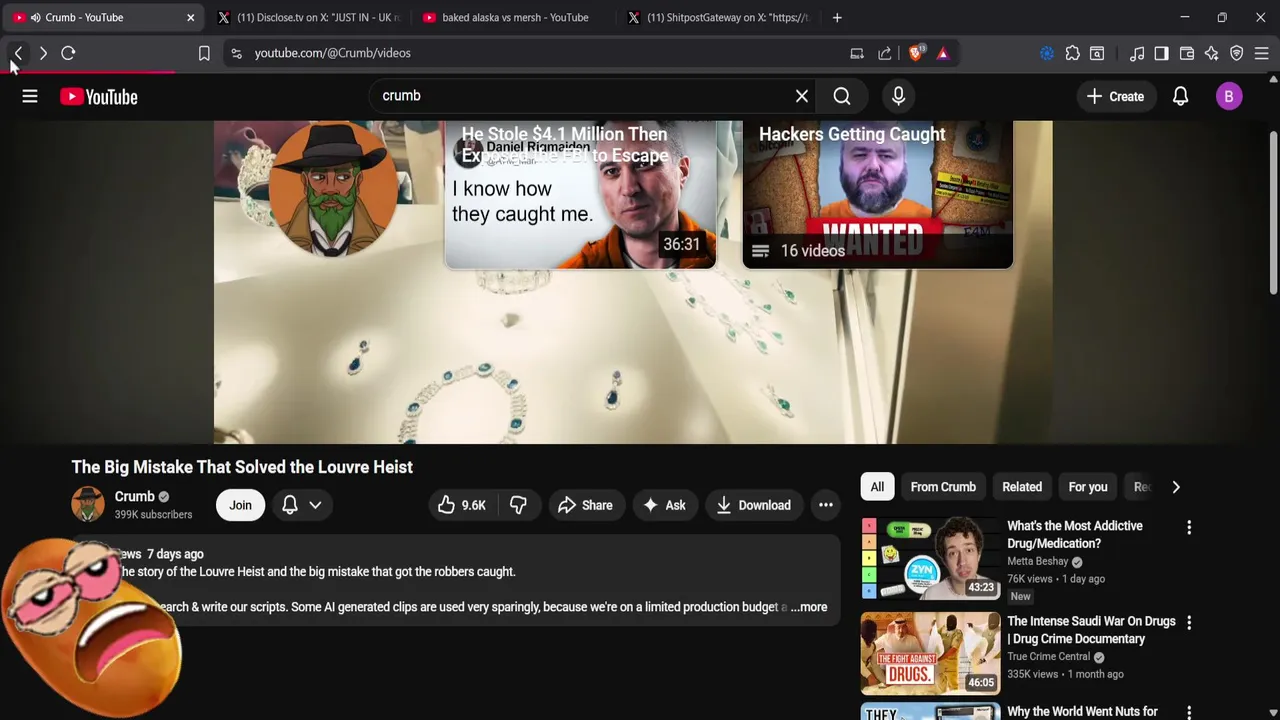Open the Brave Playlist music note icon
The width and height of the screenshot is (1280, 720).
pos(1137,53)
